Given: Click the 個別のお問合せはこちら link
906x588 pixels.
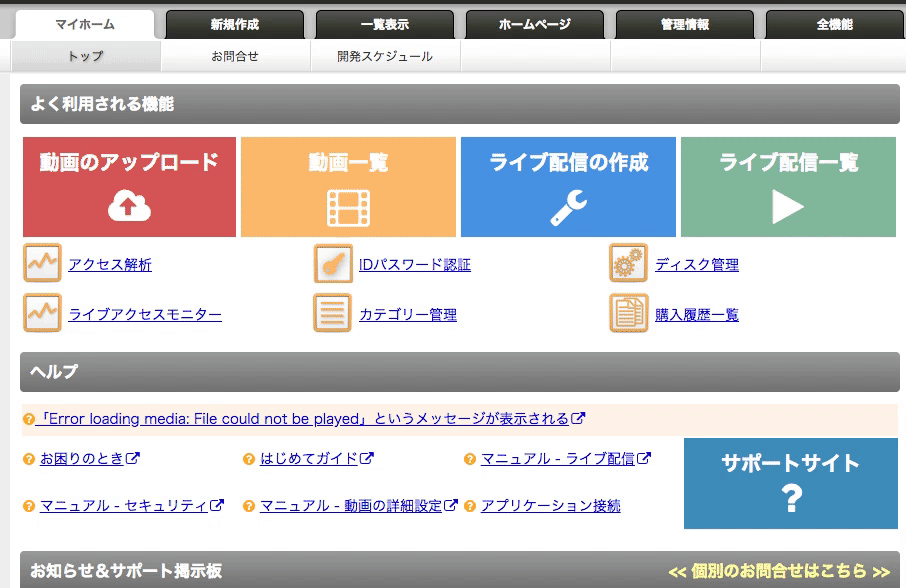Looking at the screenshot, I should (779, 571).
